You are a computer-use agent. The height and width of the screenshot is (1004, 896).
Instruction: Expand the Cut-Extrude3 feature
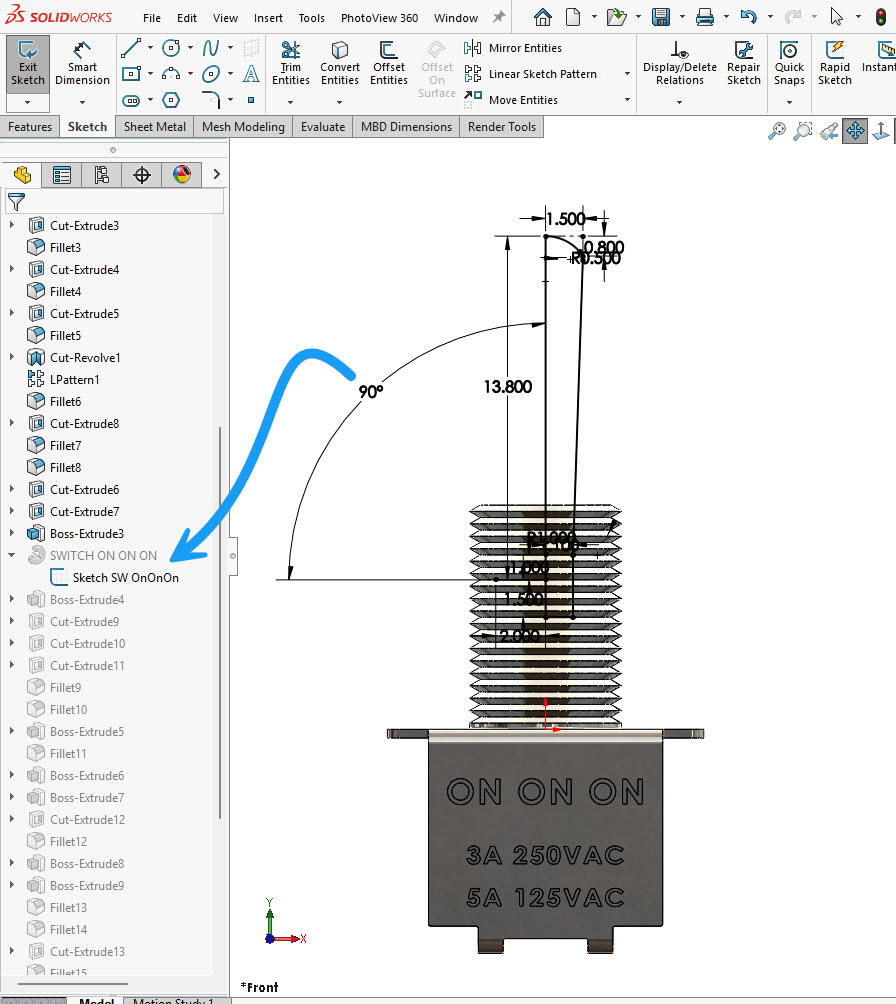tap(12, 225)
